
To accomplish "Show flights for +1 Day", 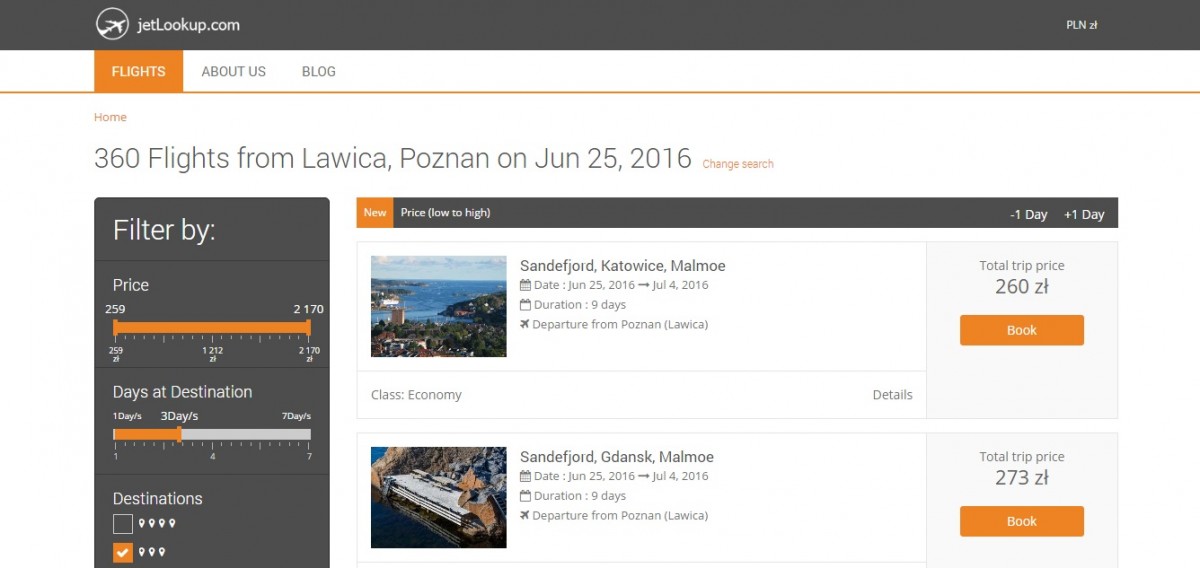I will click(1083, 214).
